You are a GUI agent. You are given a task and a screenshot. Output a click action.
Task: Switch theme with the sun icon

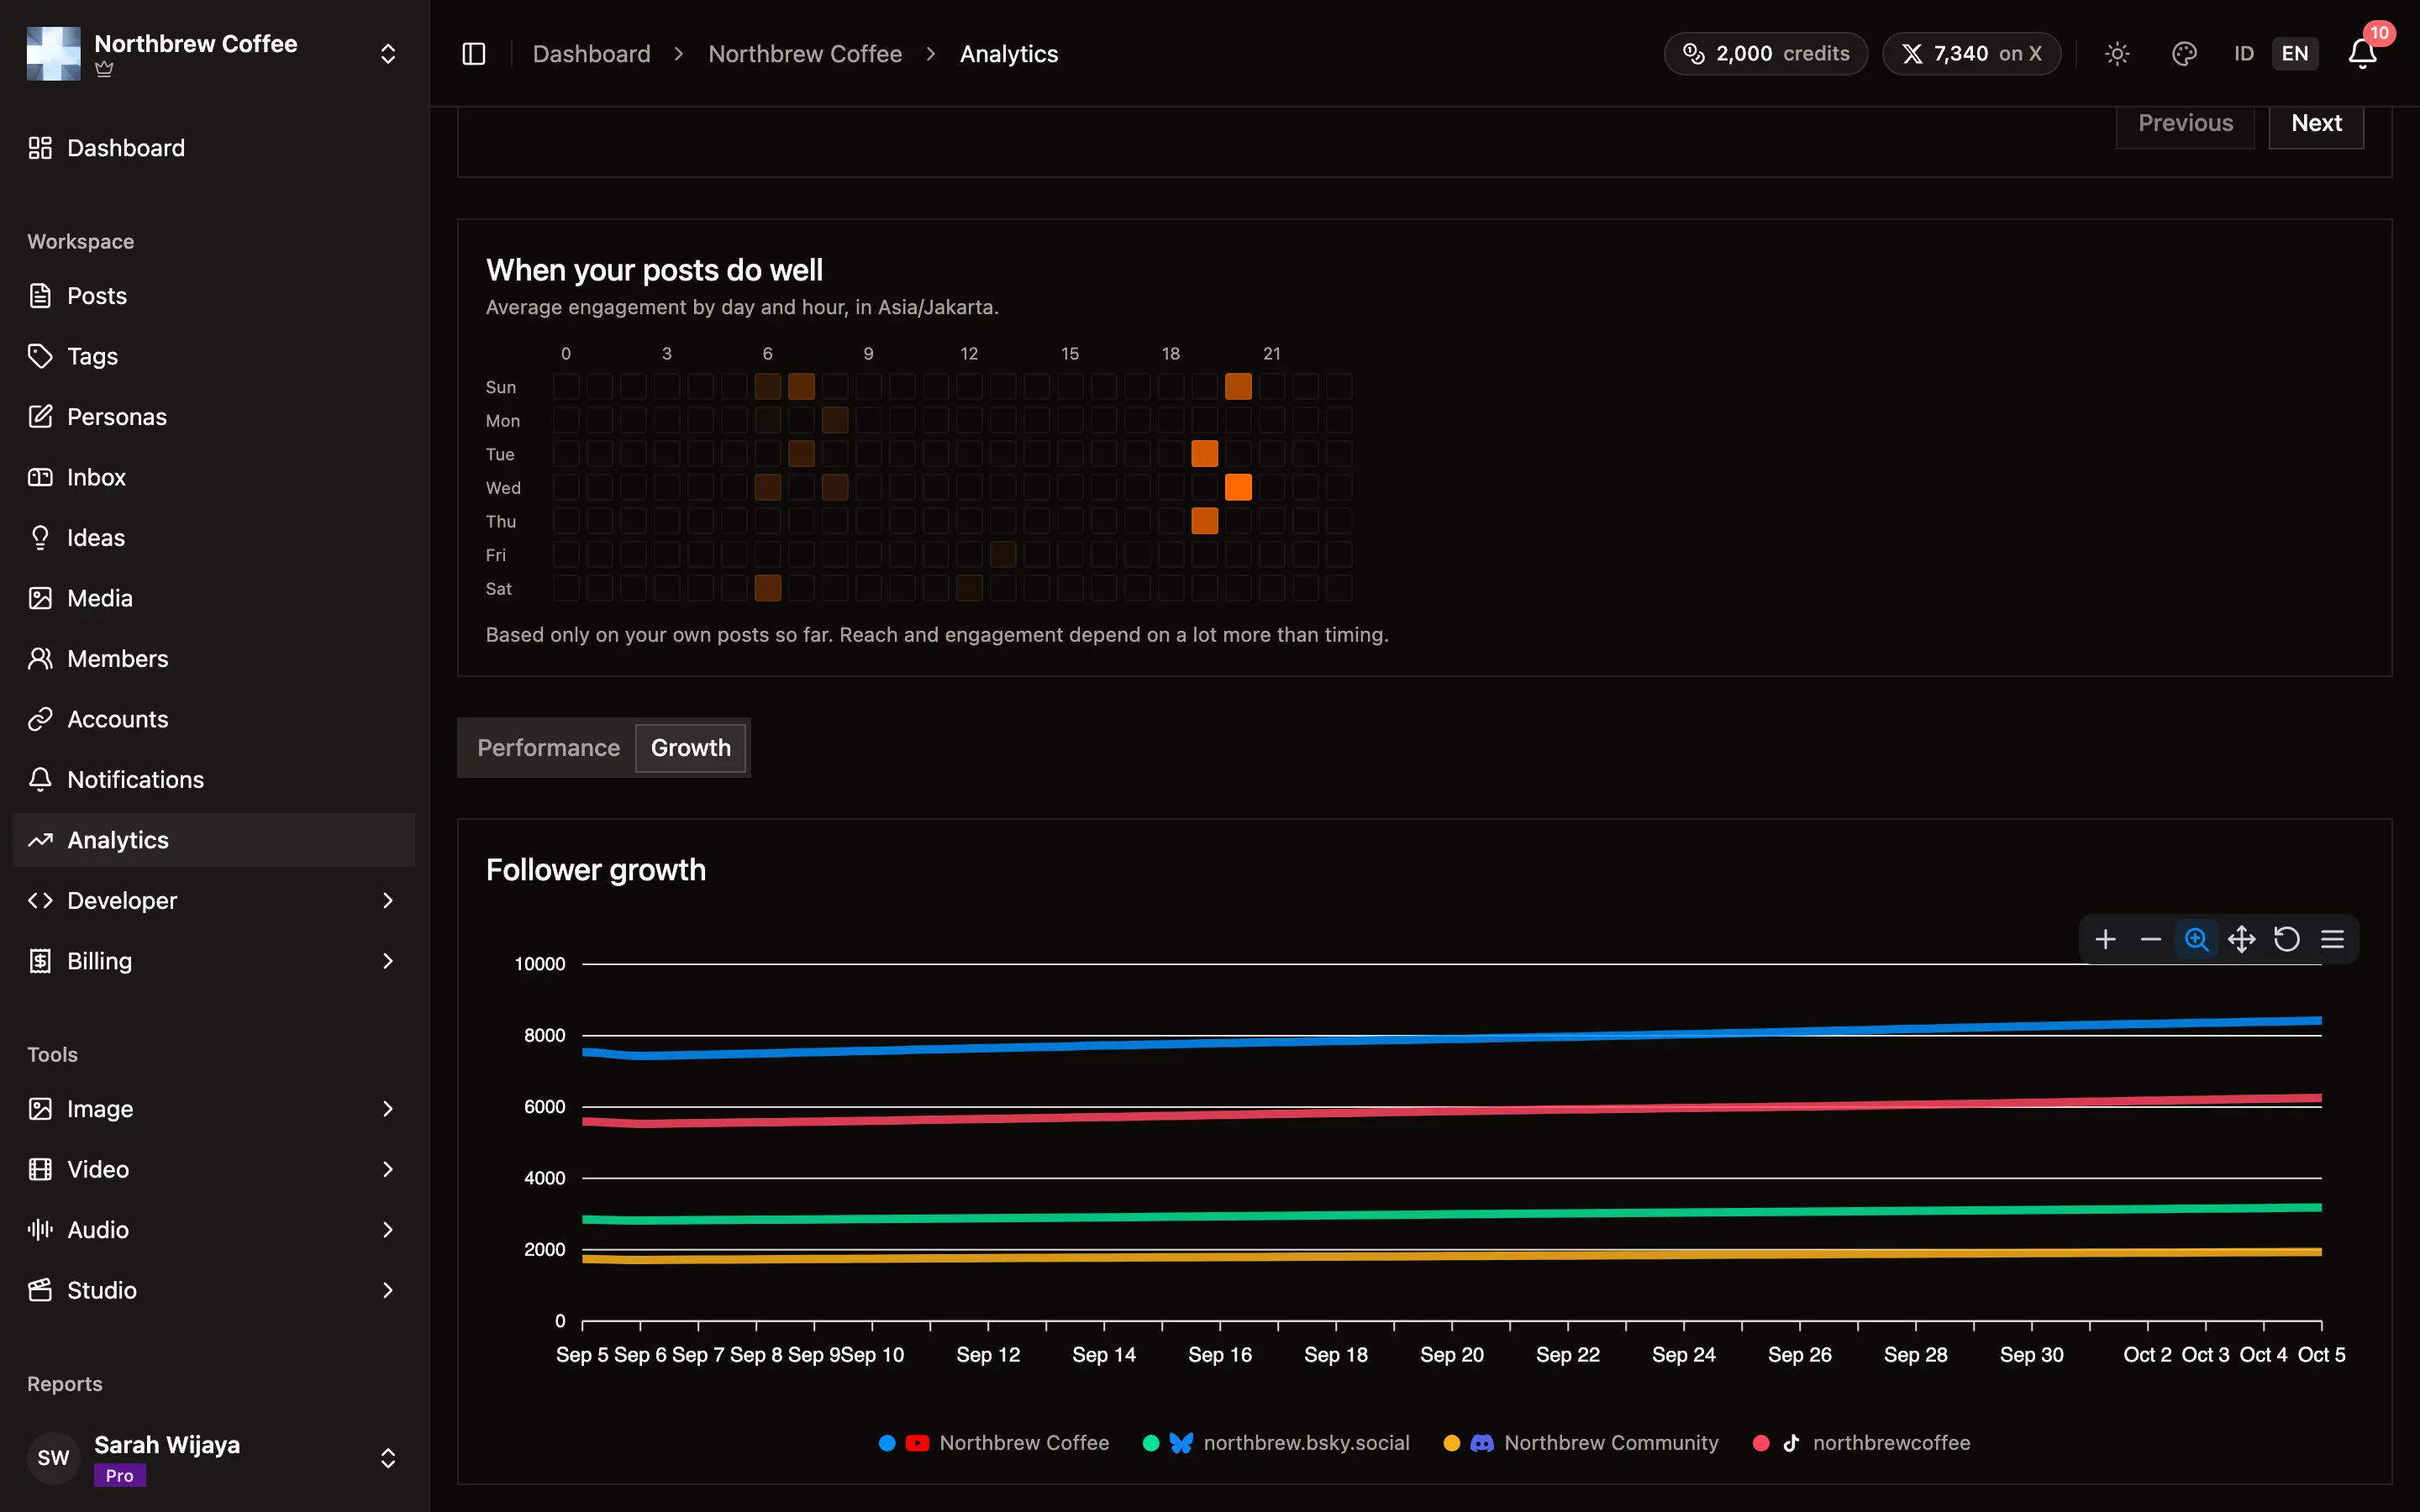[2117, 54]
